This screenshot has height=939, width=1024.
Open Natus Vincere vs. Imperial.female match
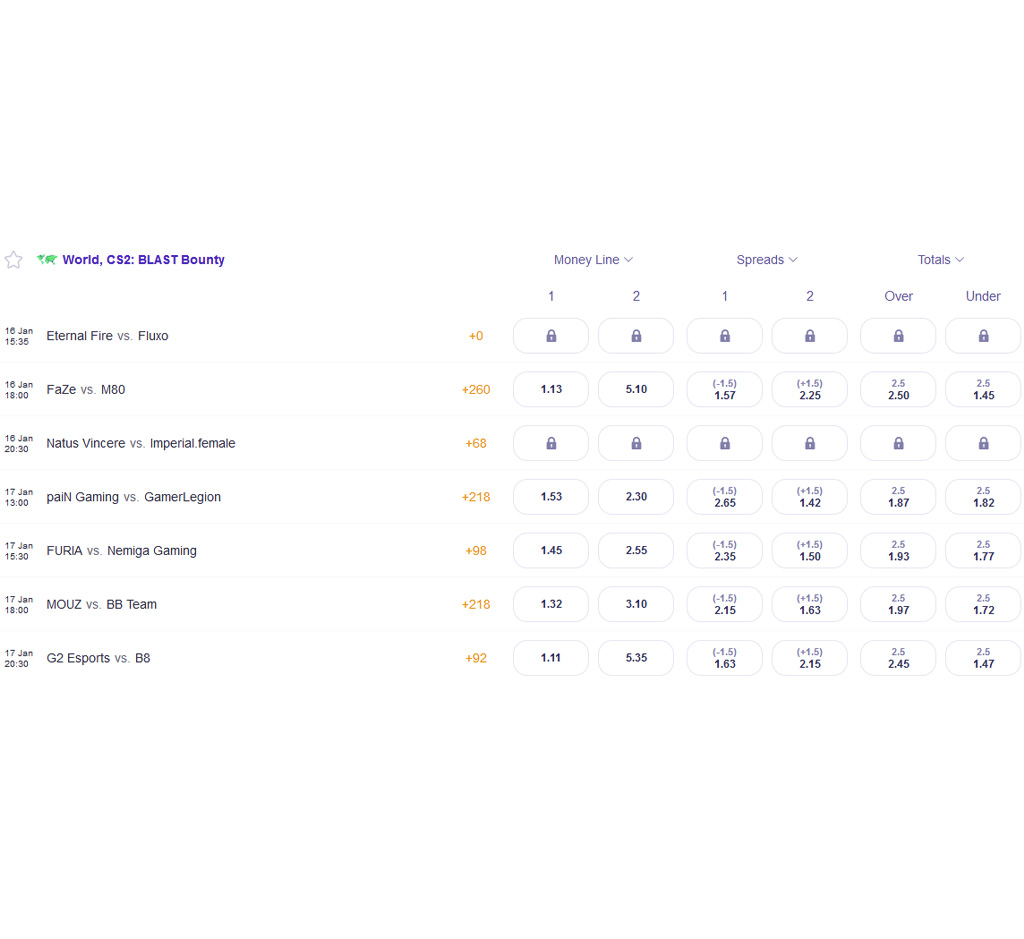pyautogui.click(x=140, y=443)
